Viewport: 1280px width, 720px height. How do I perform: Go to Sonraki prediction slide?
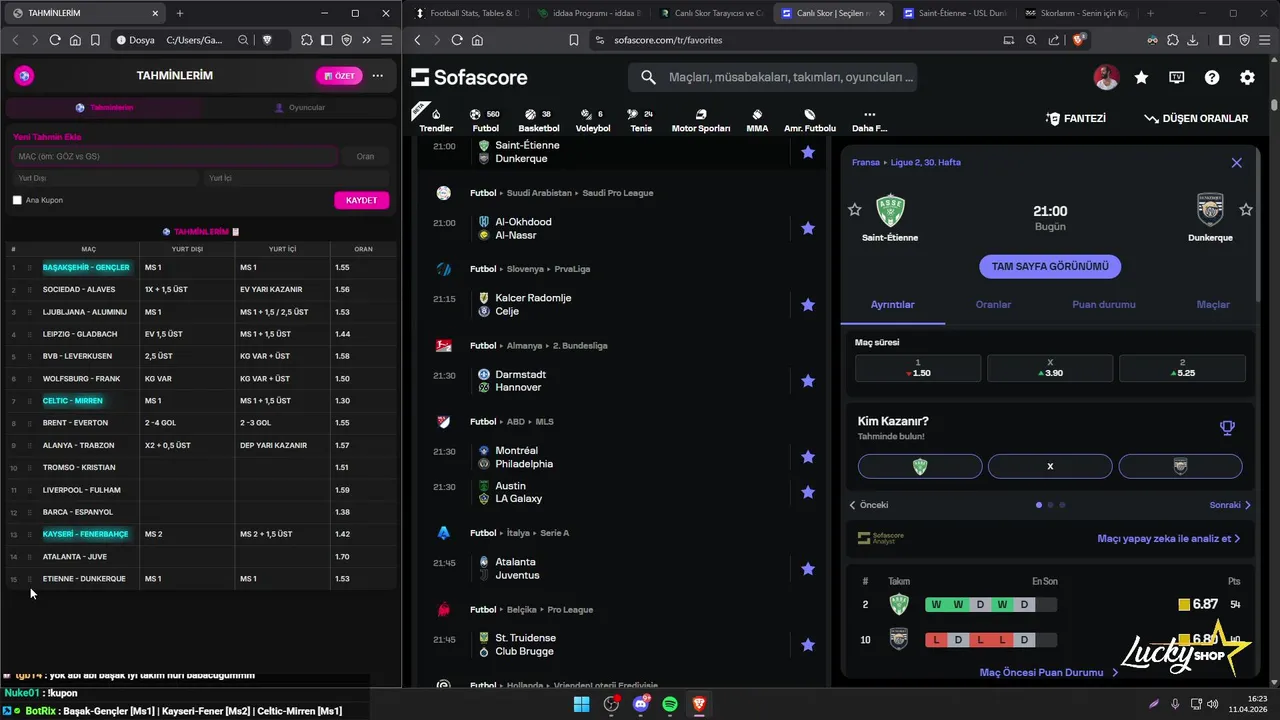tap(1230, 505)
